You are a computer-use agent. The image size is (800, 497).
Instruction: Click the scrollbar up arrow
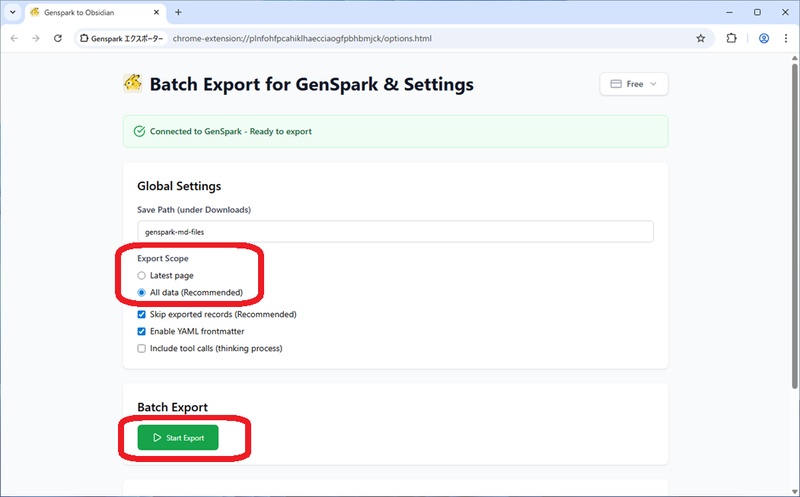794,58
